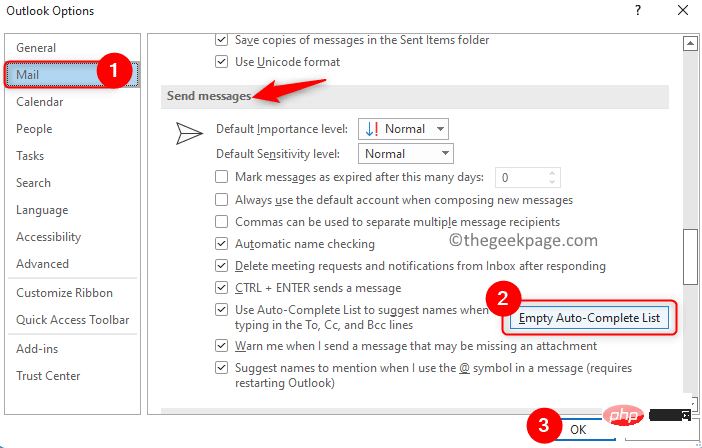The width and height of the screenshot is (702, 448).
Task: Toggle Automatic name checking checkbox
Action: point(221,243)
